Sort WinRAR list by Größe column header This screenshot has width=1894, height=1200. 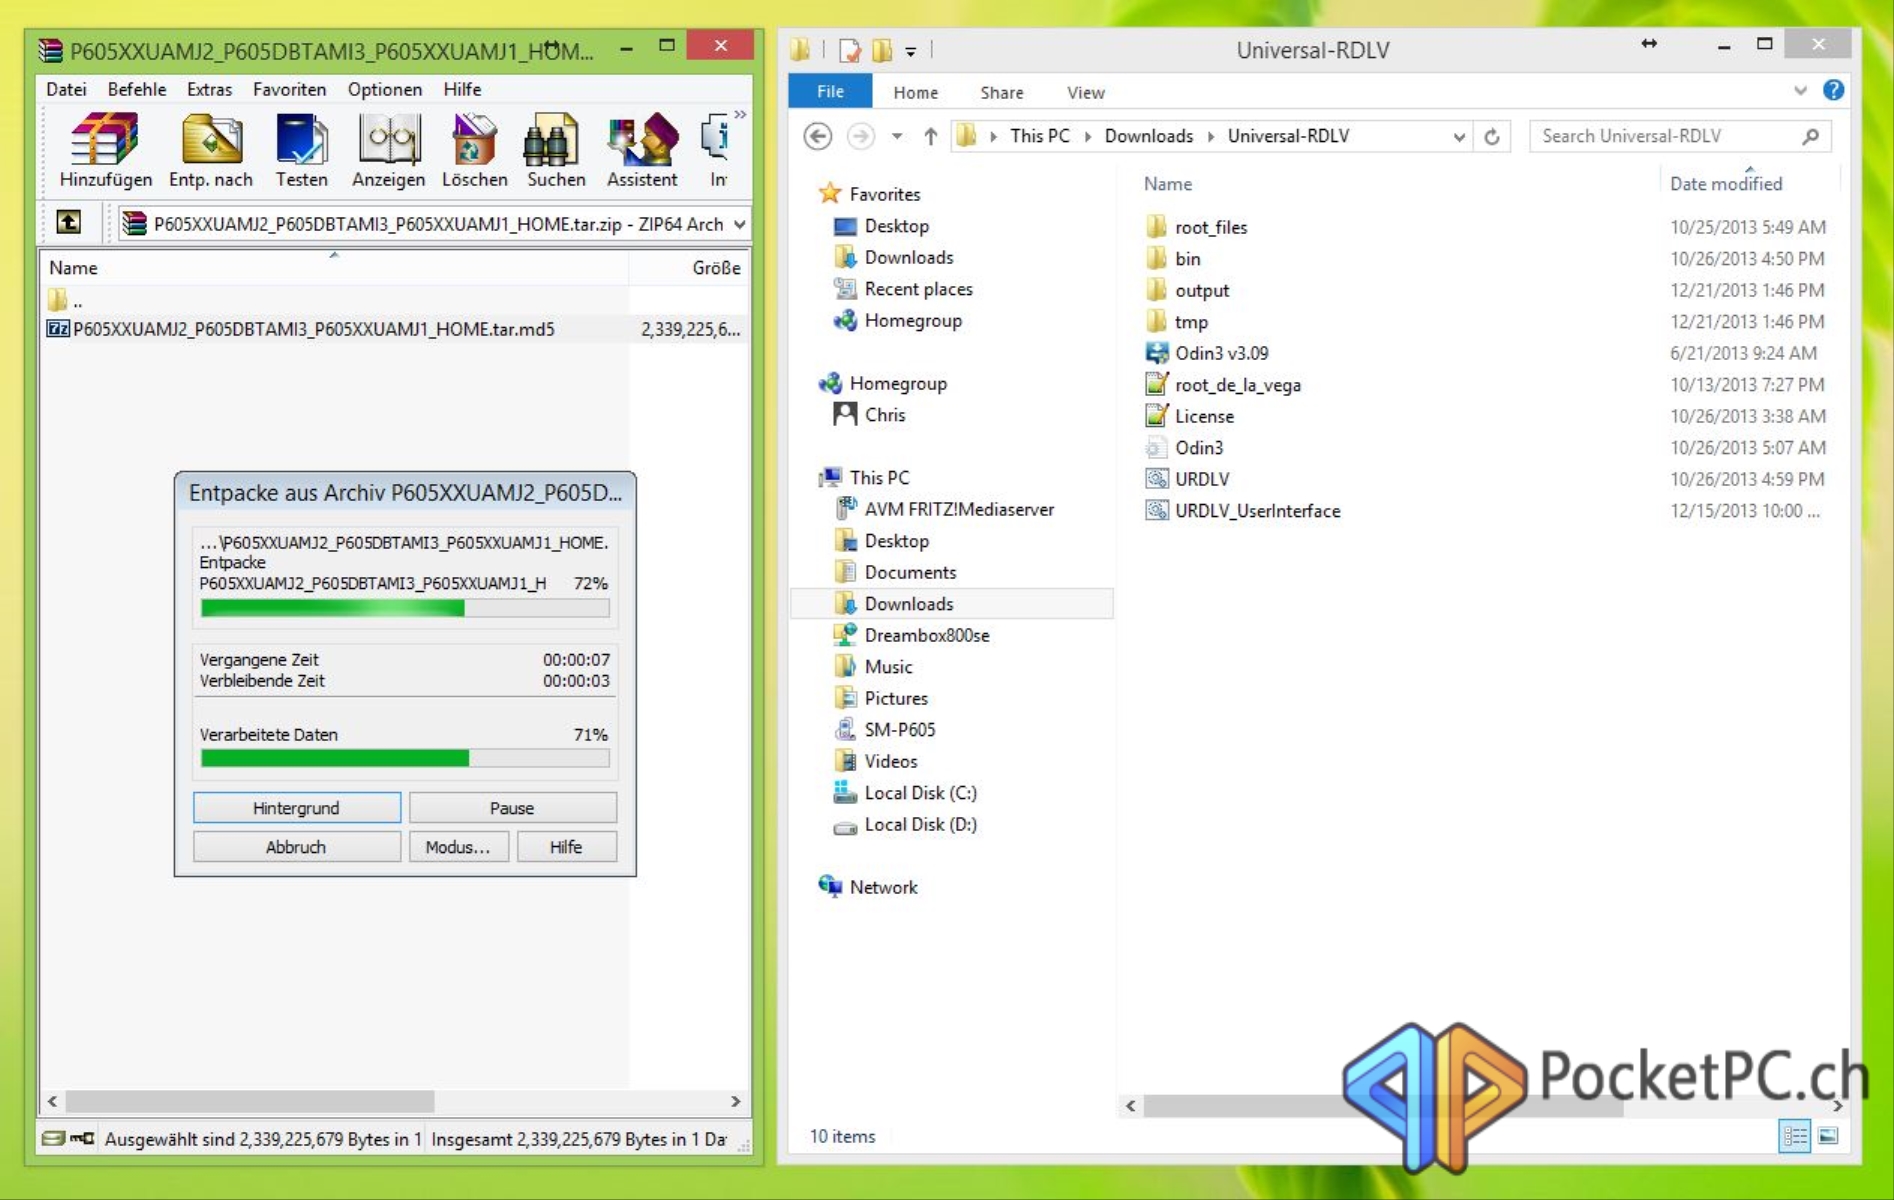click(689, 268)
